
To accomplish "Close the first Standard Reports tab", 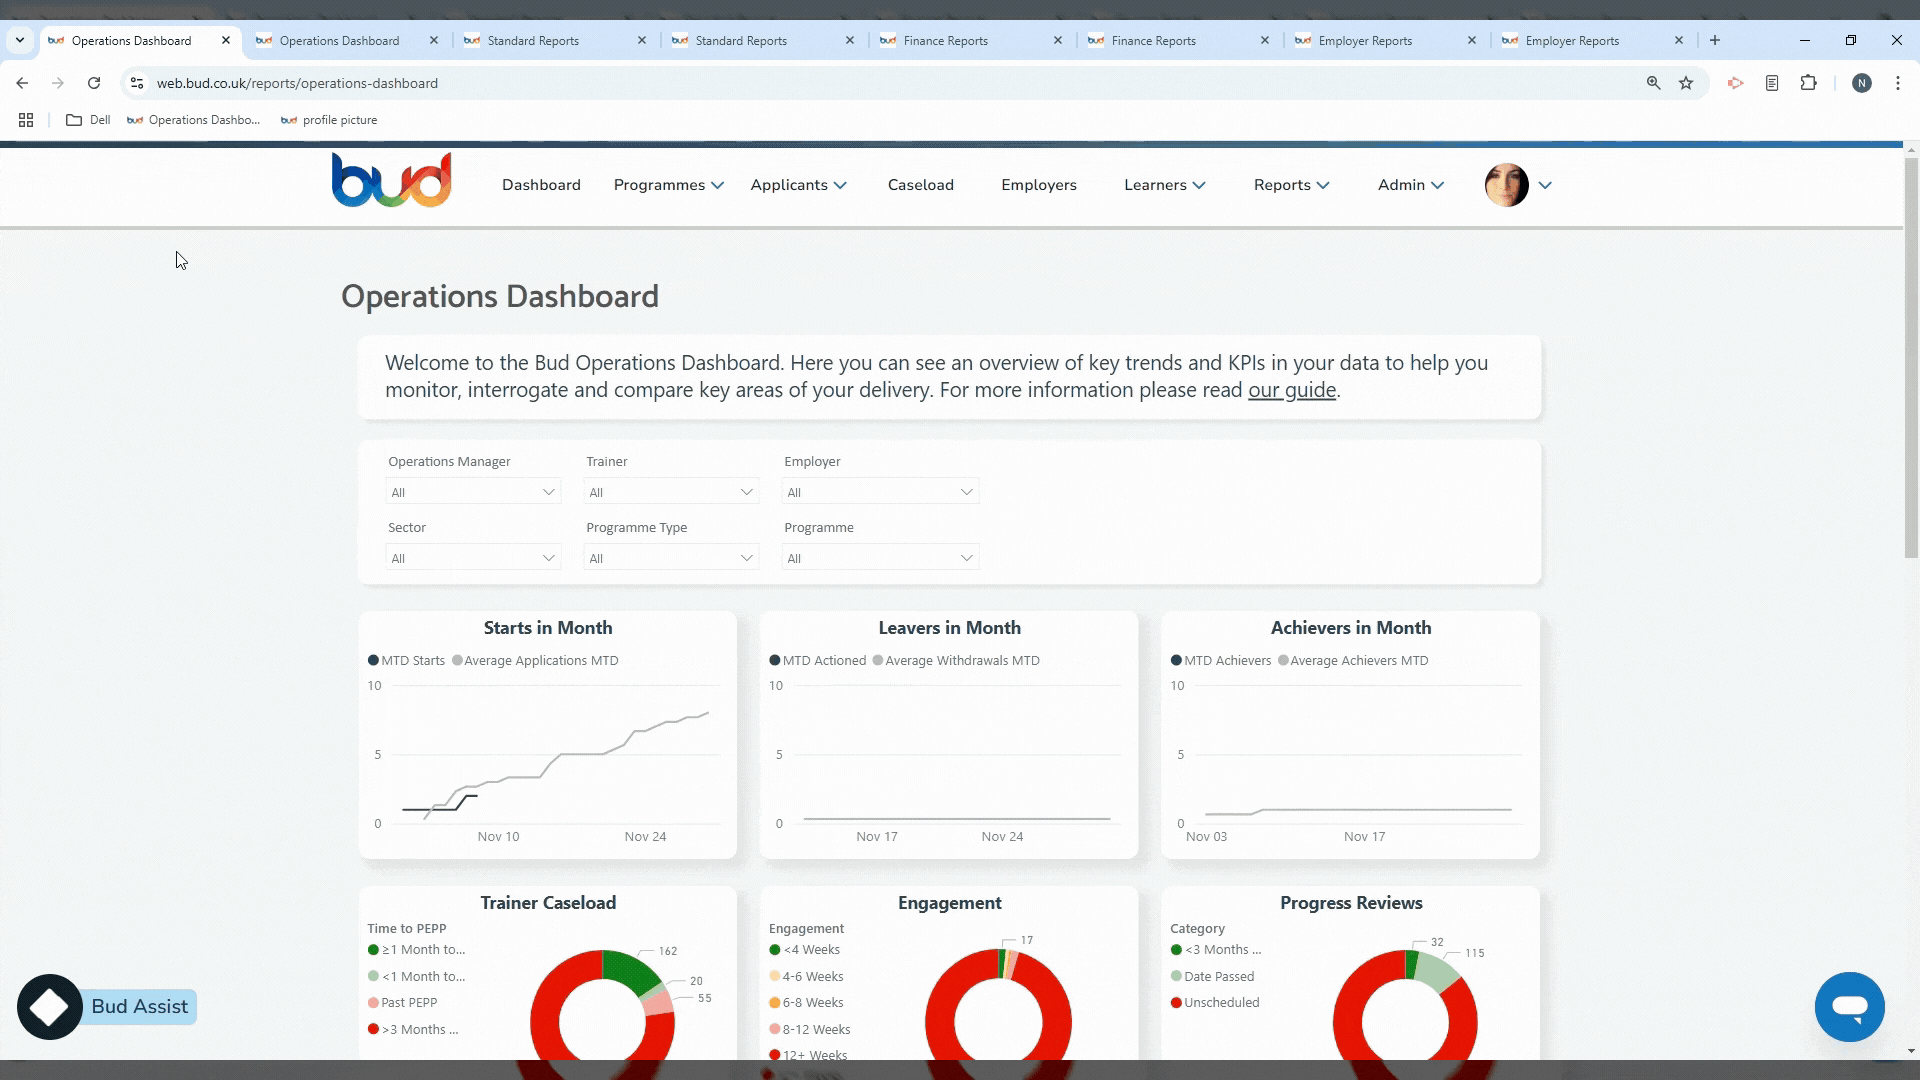I will (642, 41).
